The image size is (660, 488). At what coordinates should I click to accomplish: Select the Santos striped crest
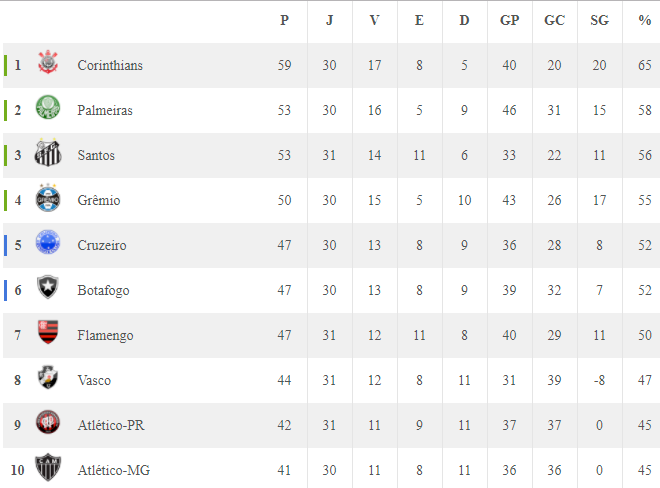[48, 152]
